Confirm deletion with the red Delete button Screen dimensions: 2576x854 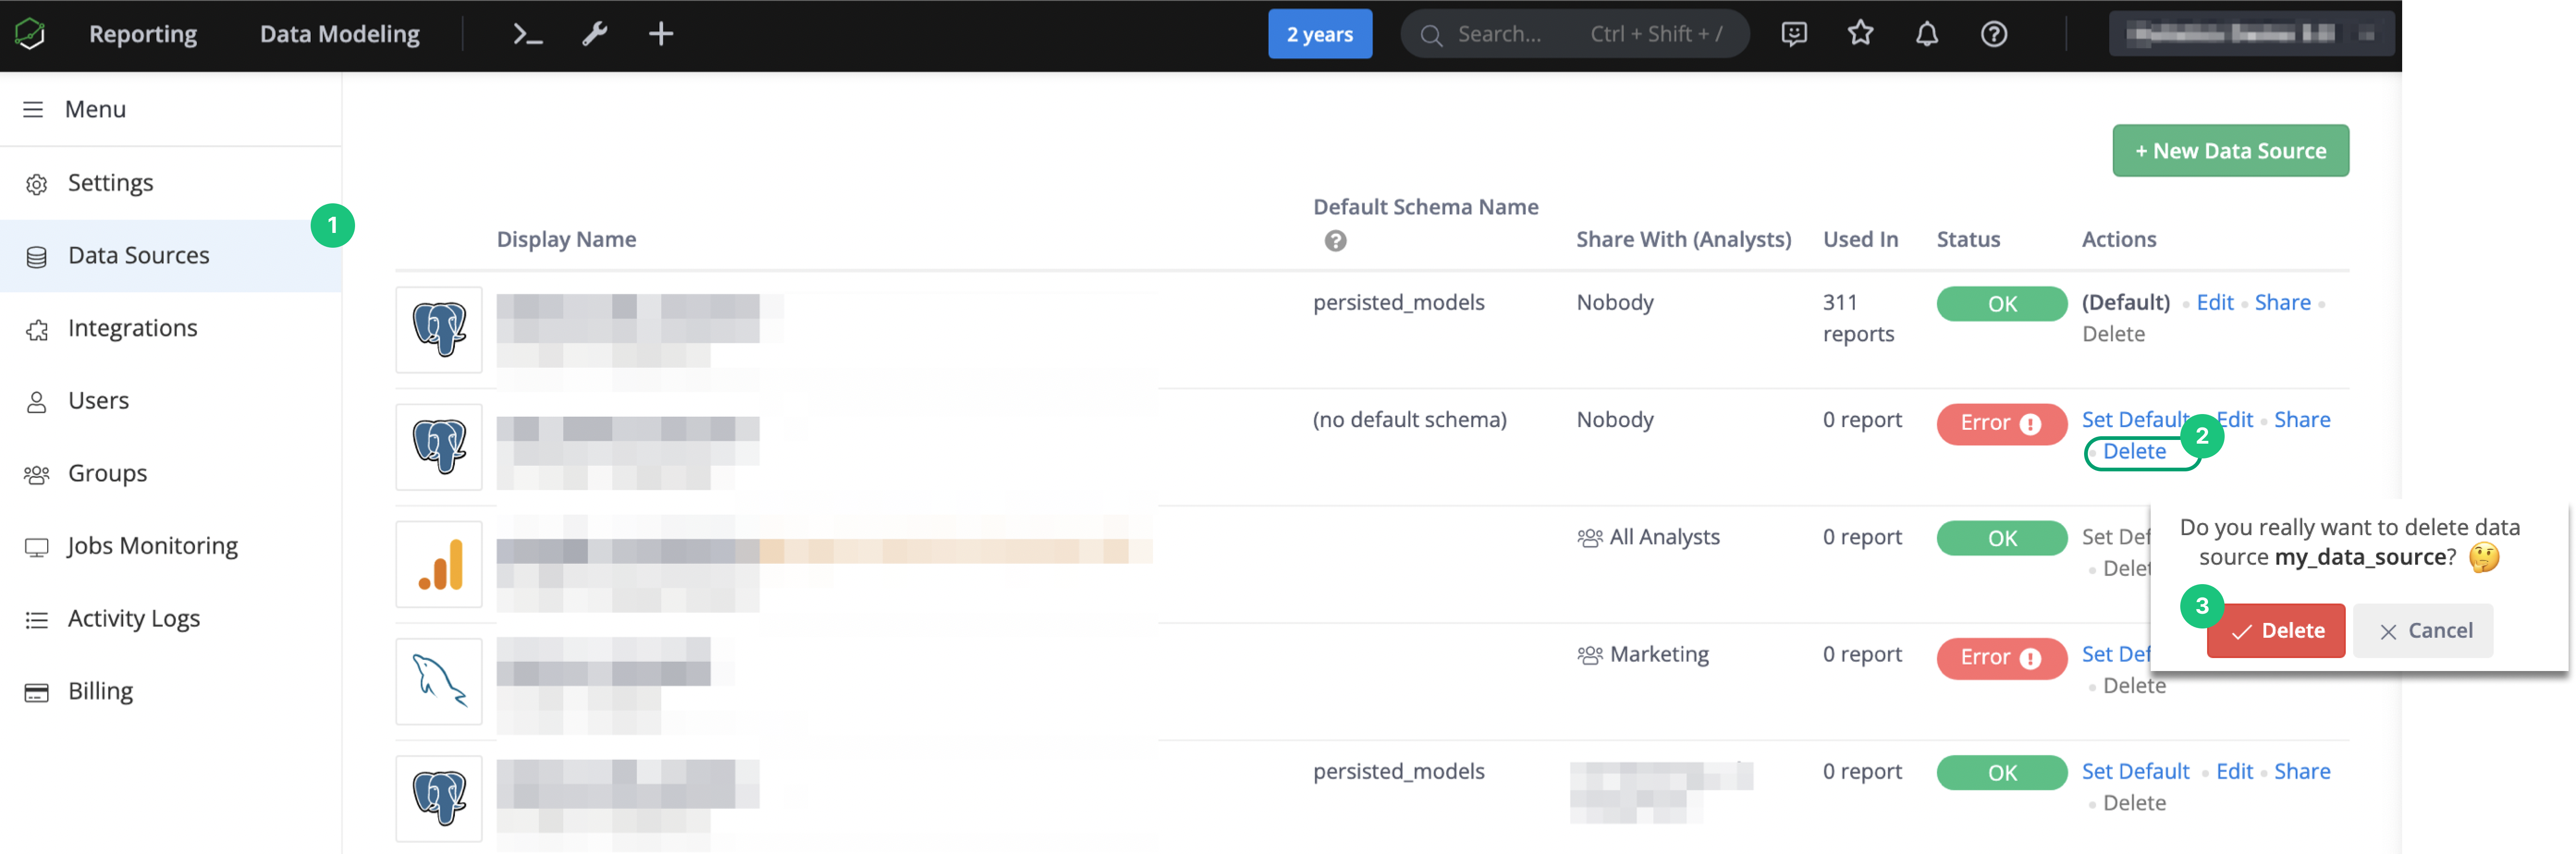click(2276, 631)
